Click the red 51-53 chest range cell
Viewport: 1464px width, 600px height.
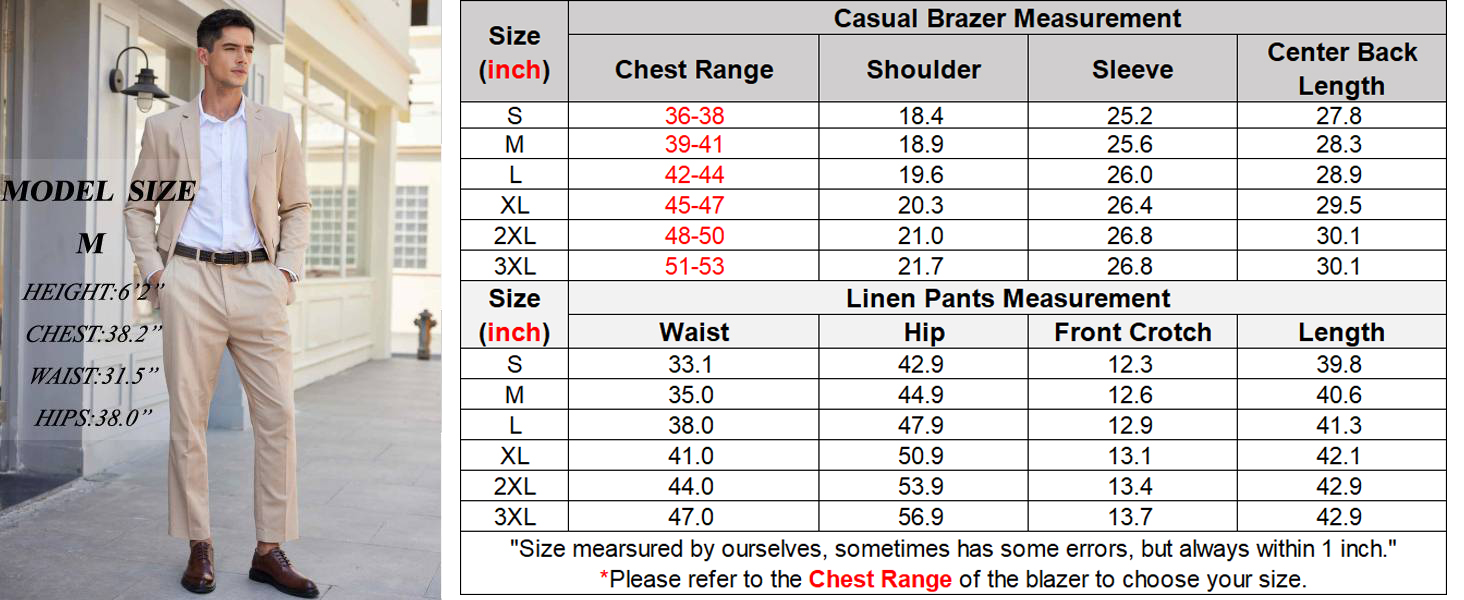coord(694,267)
